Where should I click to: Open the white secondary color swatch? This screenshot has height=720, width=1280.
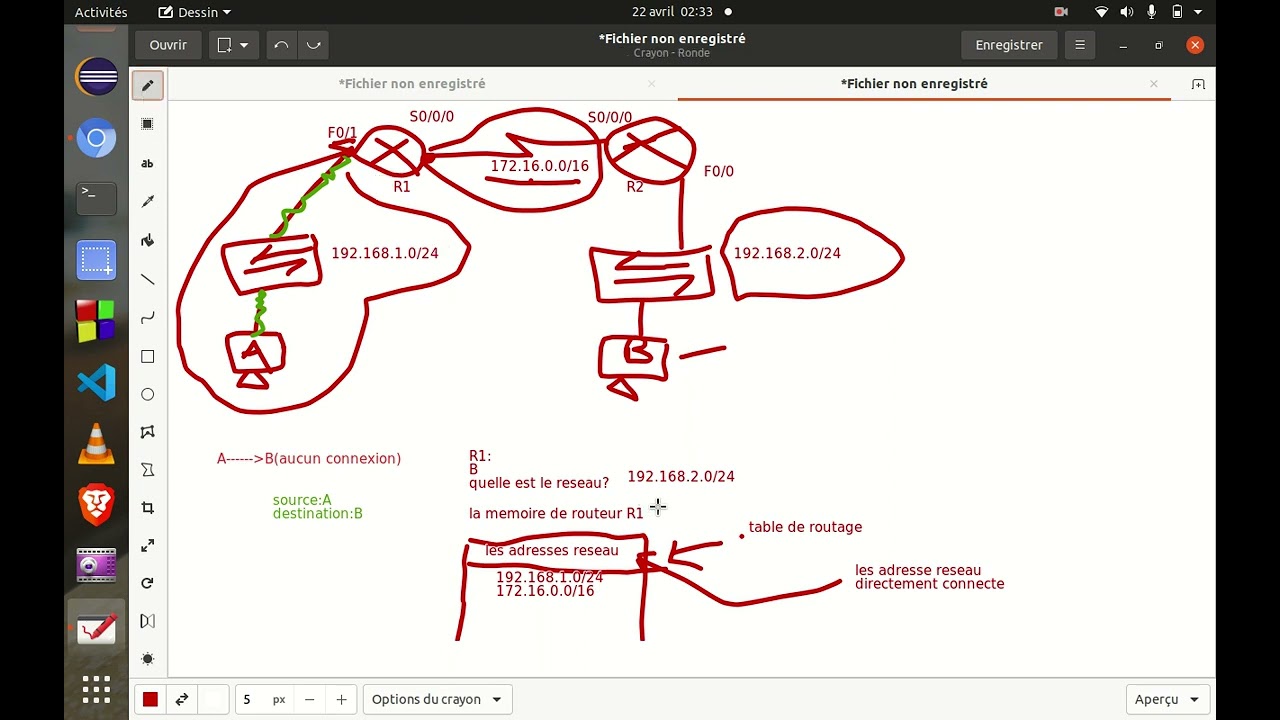(x=213, y=700)
